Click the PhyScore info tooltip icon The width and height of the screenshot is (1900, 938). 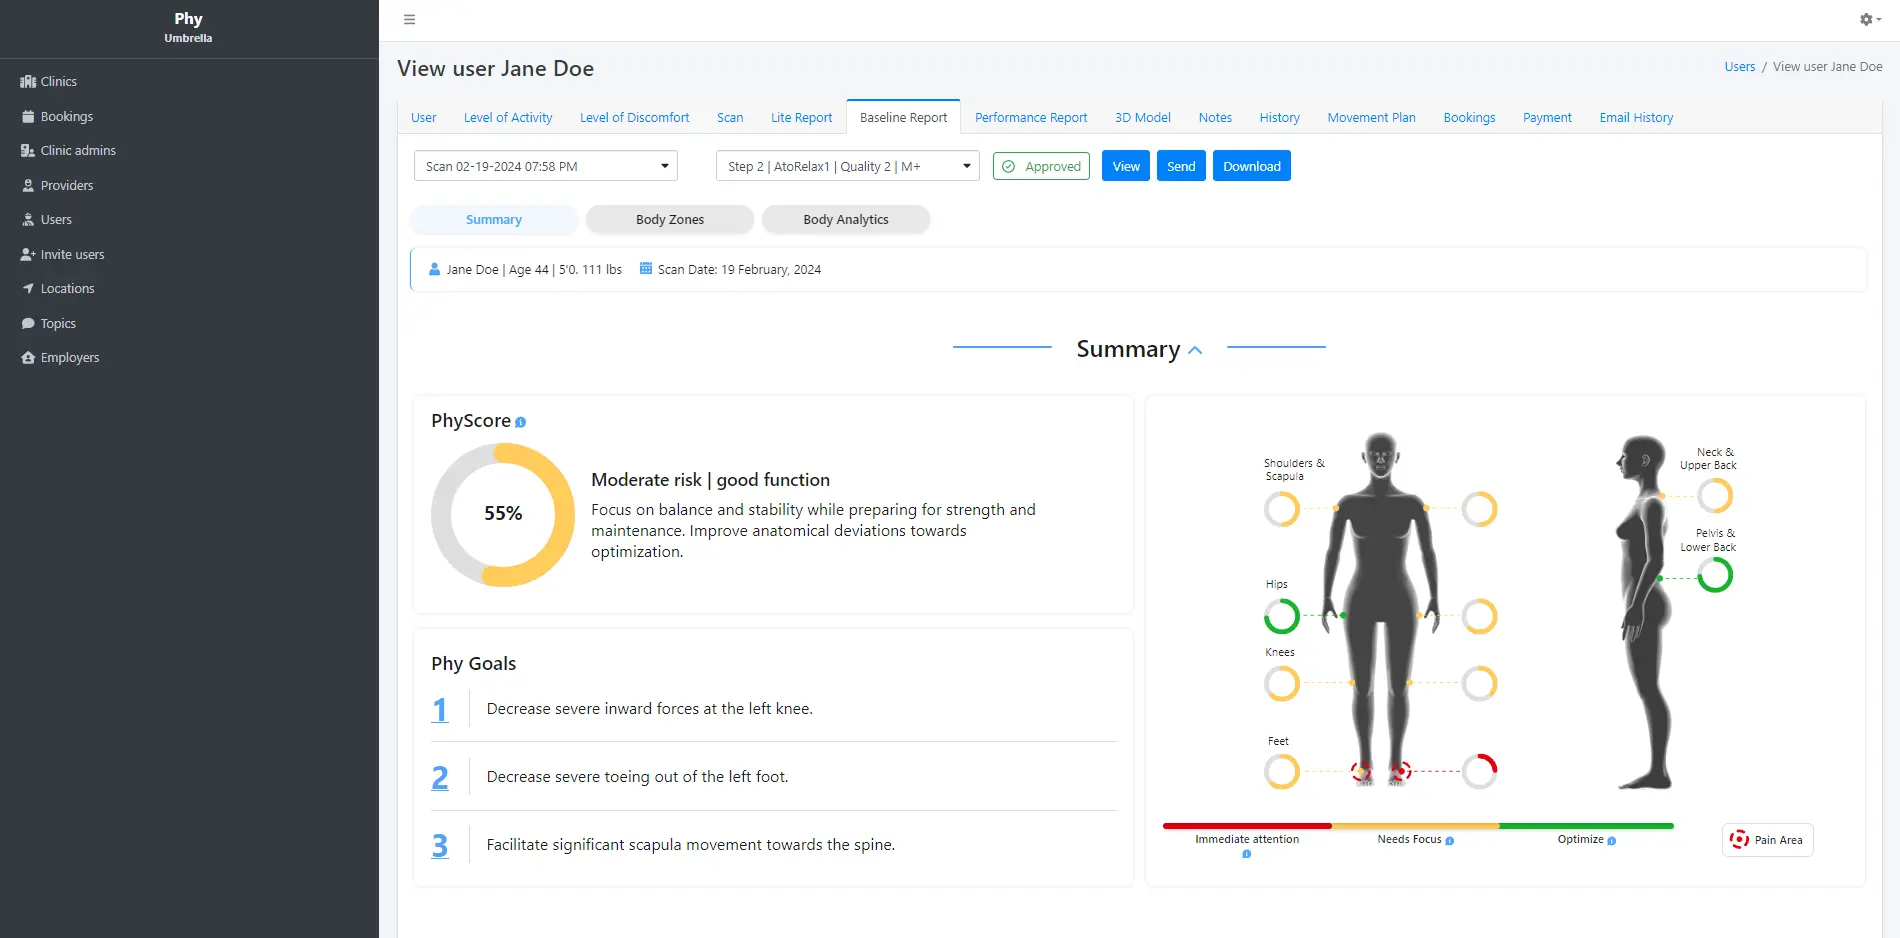click(x=520, y=422)
